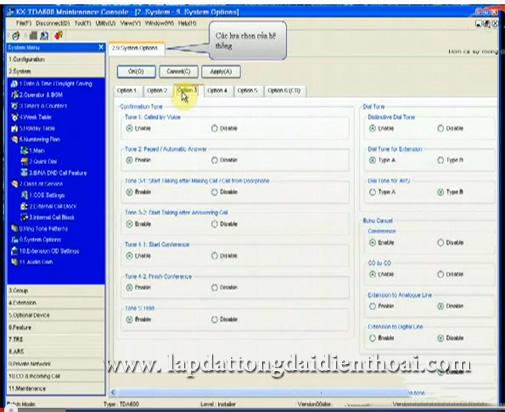505x412 pixels.
Task: Open Holiday Table sidebar icon
Action: point(14,128)
